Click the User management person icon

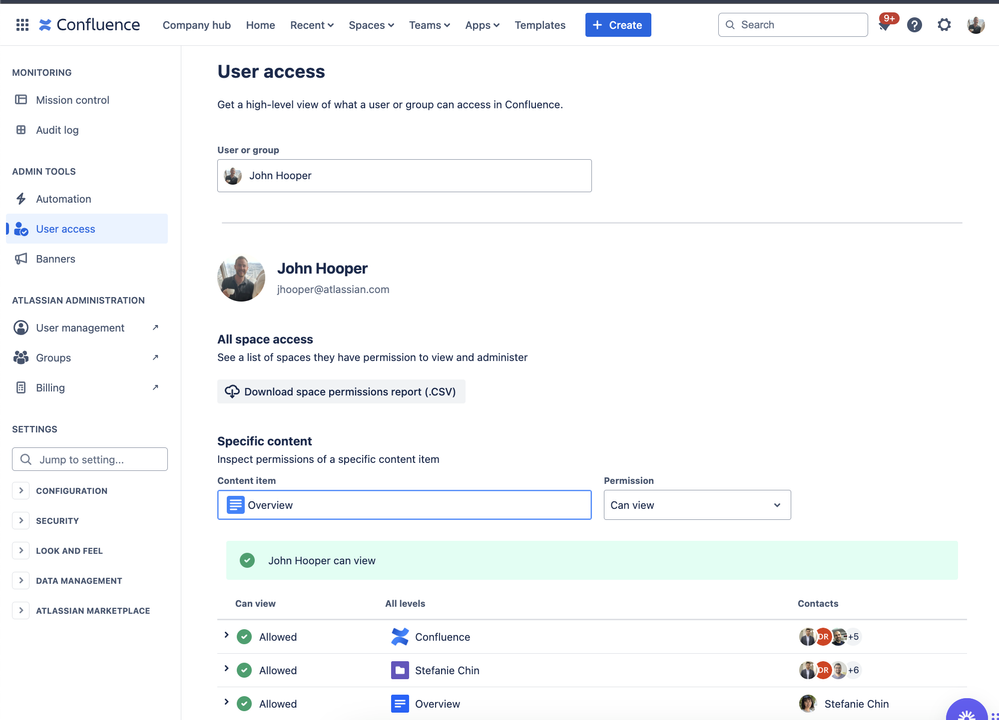(21, 328)
